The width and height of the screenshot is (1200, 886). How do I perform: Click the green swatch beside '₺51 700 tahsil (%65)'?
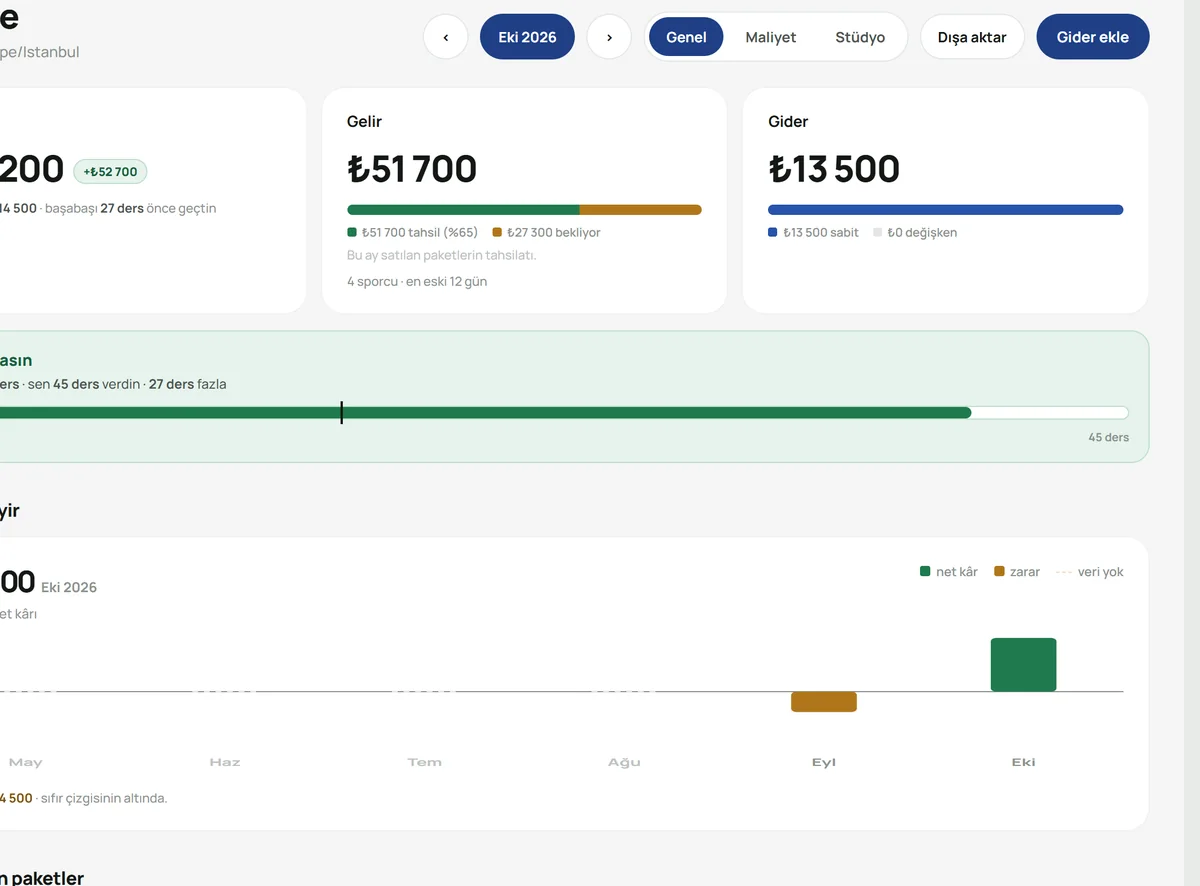click(x=352, y=232)
